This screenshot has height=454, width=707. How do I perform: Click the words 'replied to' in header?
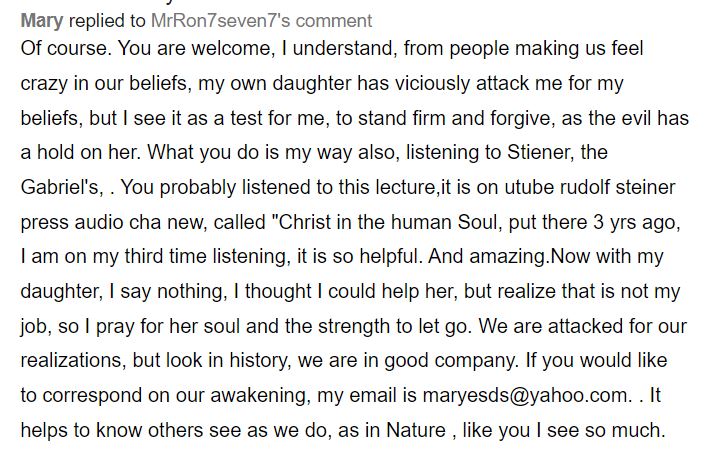coord(107,21)
